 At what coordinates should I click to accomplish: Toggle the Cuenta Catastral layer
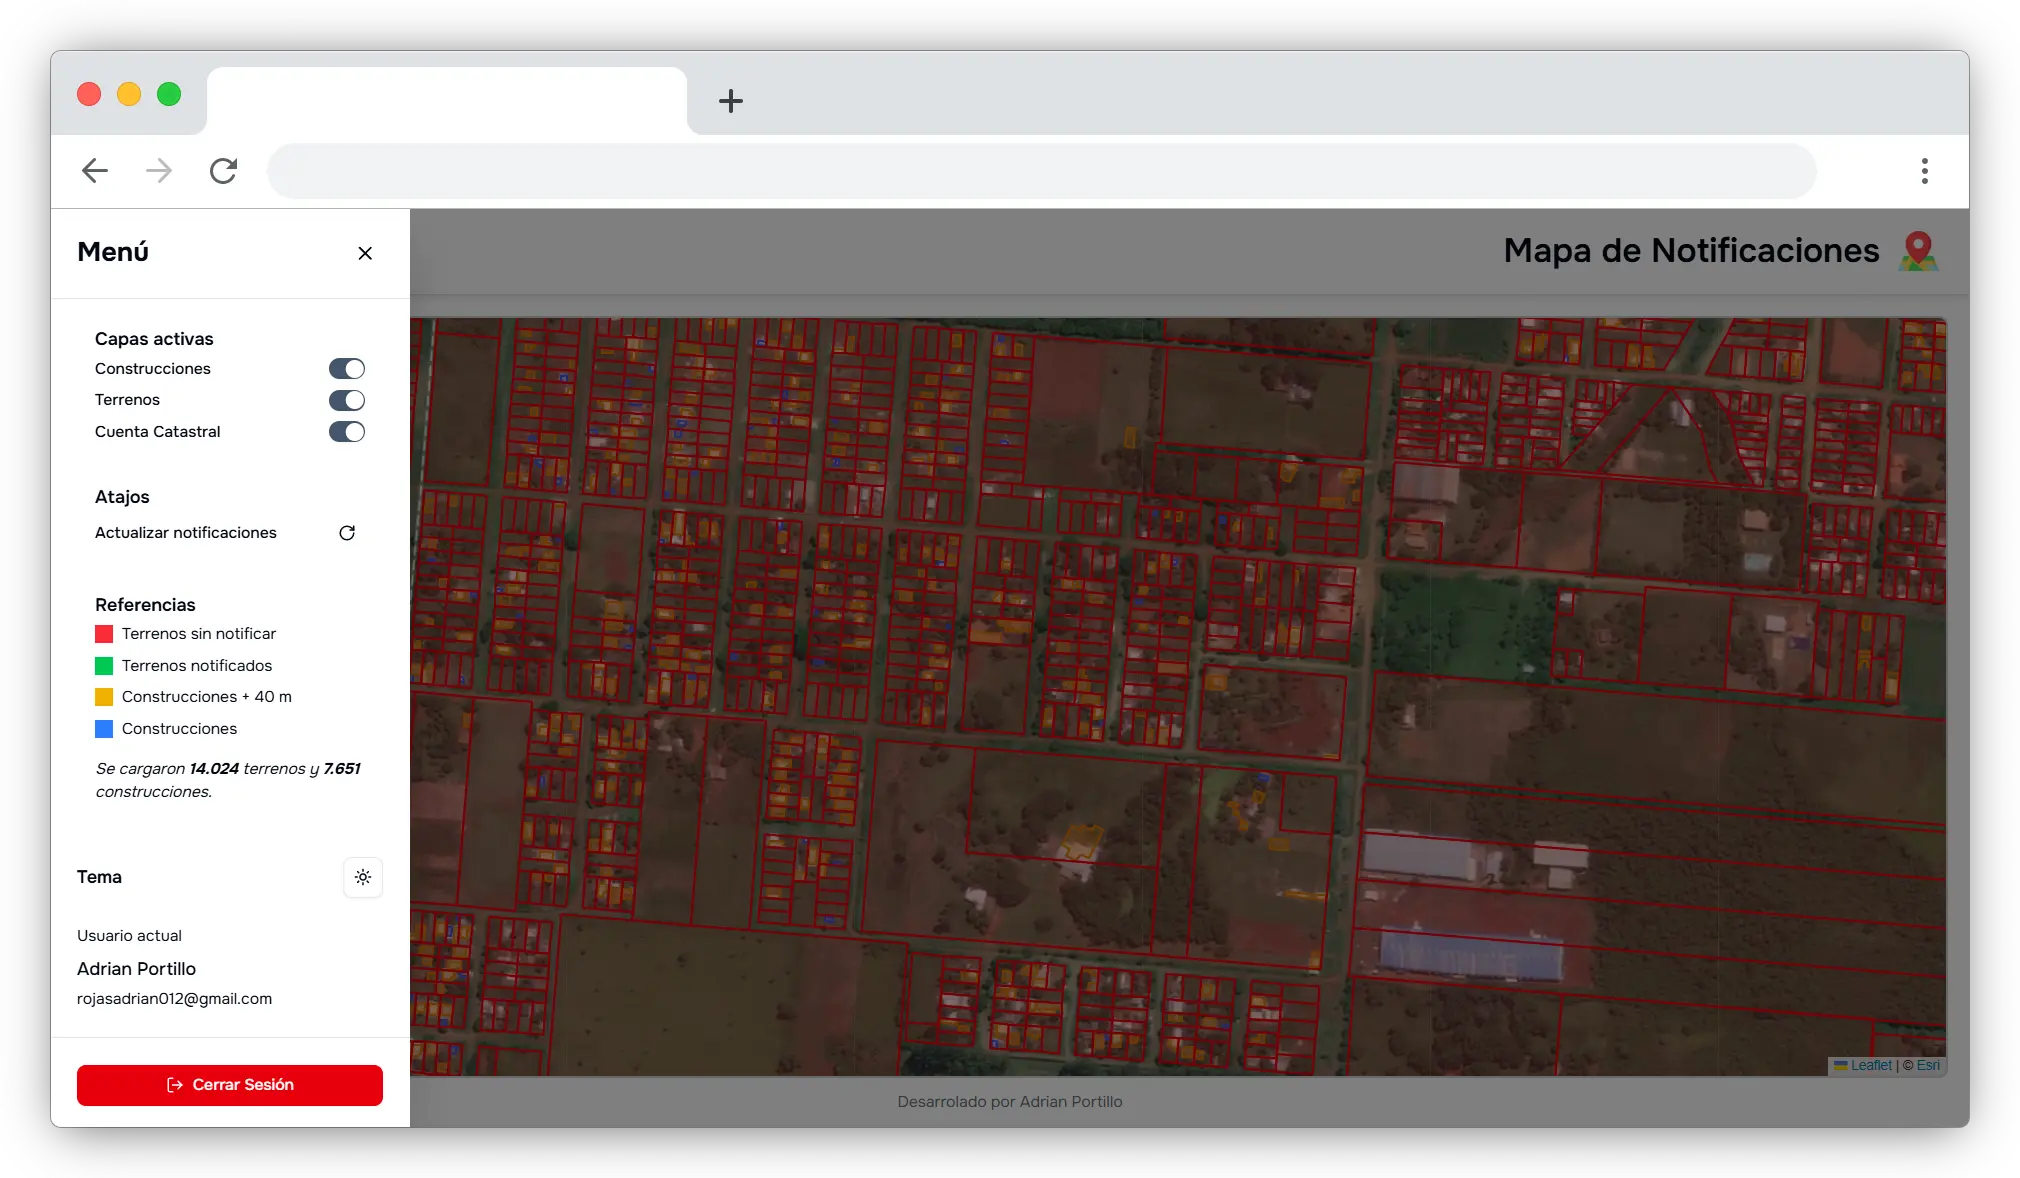[347, 432]
